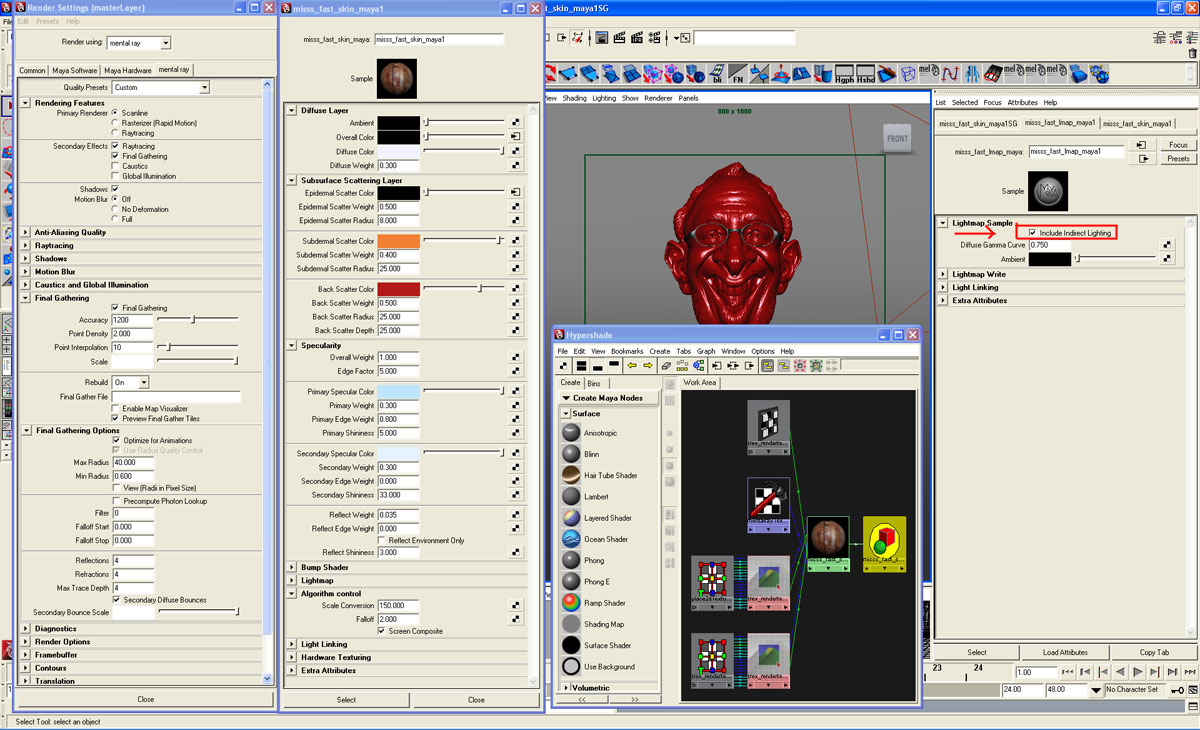Click the Hgph shelf icon
This screenshot has height=730, width=1200.
tap(845, 74)
